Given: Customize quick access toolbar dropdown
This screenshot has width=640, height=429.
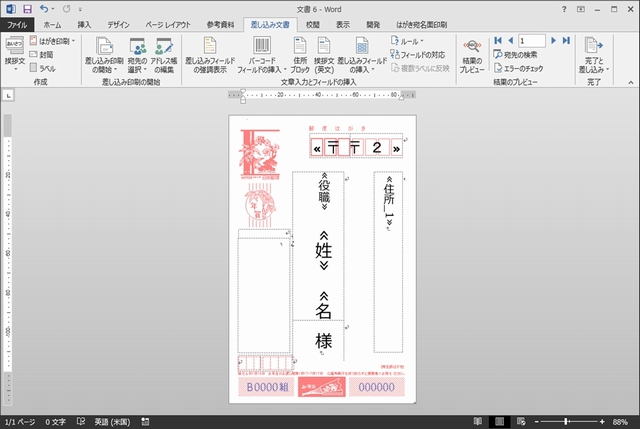Looking at the screenshot, I should [80, 9].
